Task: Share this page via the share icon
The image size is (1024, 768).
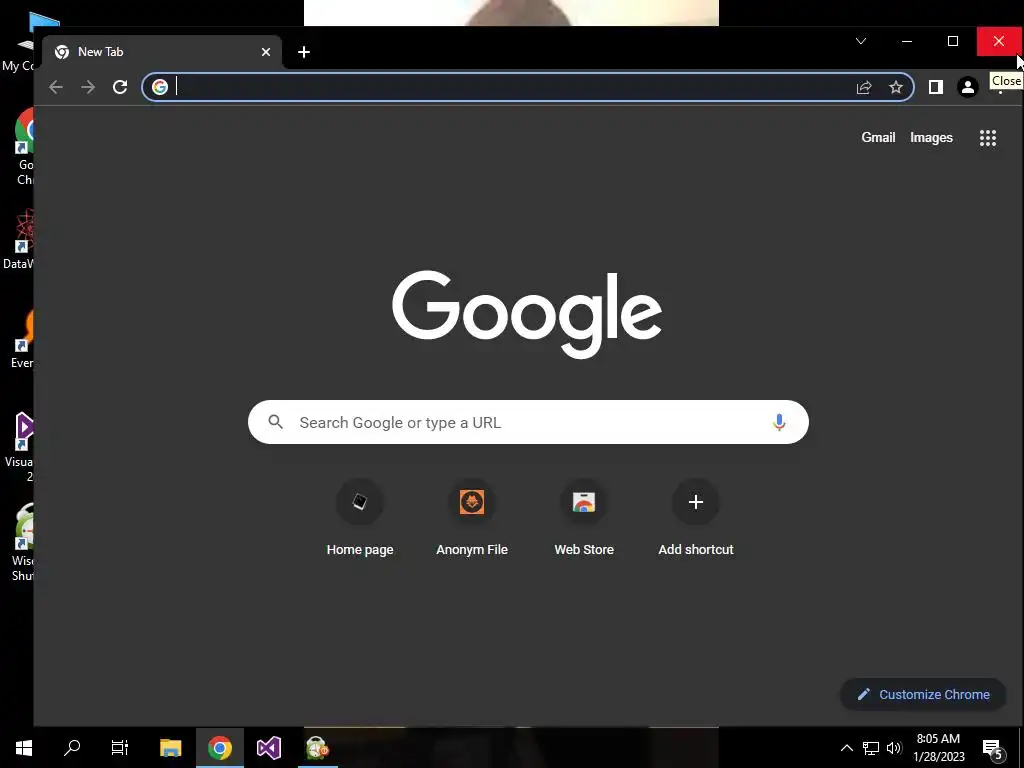Action: 864,87
